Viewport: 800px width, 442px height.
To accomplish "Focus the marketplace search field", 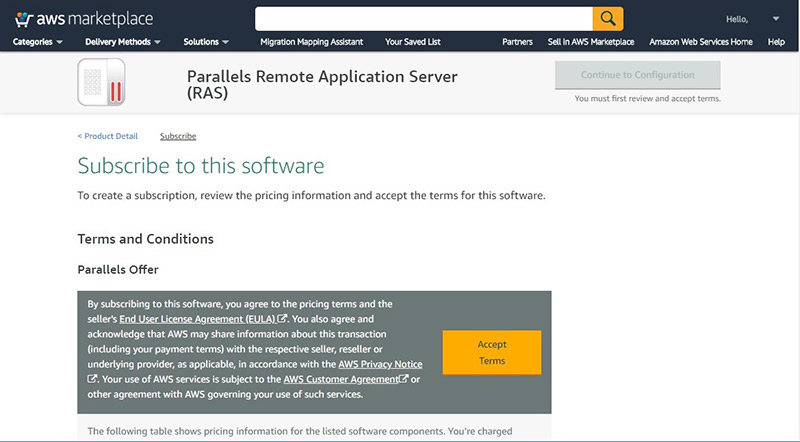I will click(424, 19).
